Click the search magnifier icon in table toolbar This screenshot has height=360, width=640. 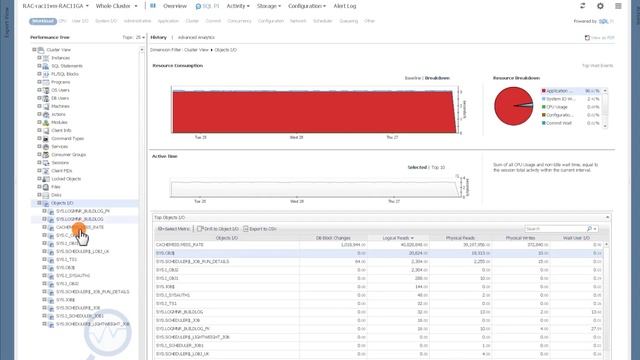(x=589, y=229)
